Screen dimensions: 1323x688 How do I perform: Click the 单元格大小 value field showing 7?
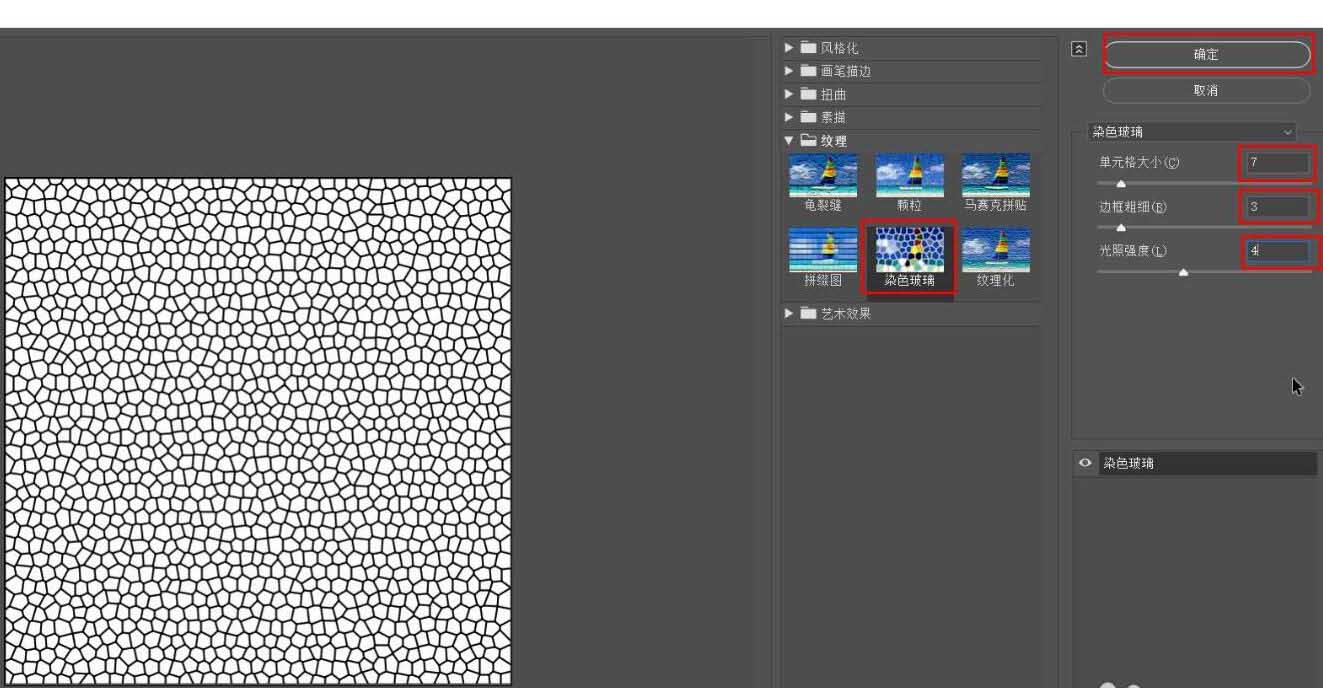click(1277, 162)
